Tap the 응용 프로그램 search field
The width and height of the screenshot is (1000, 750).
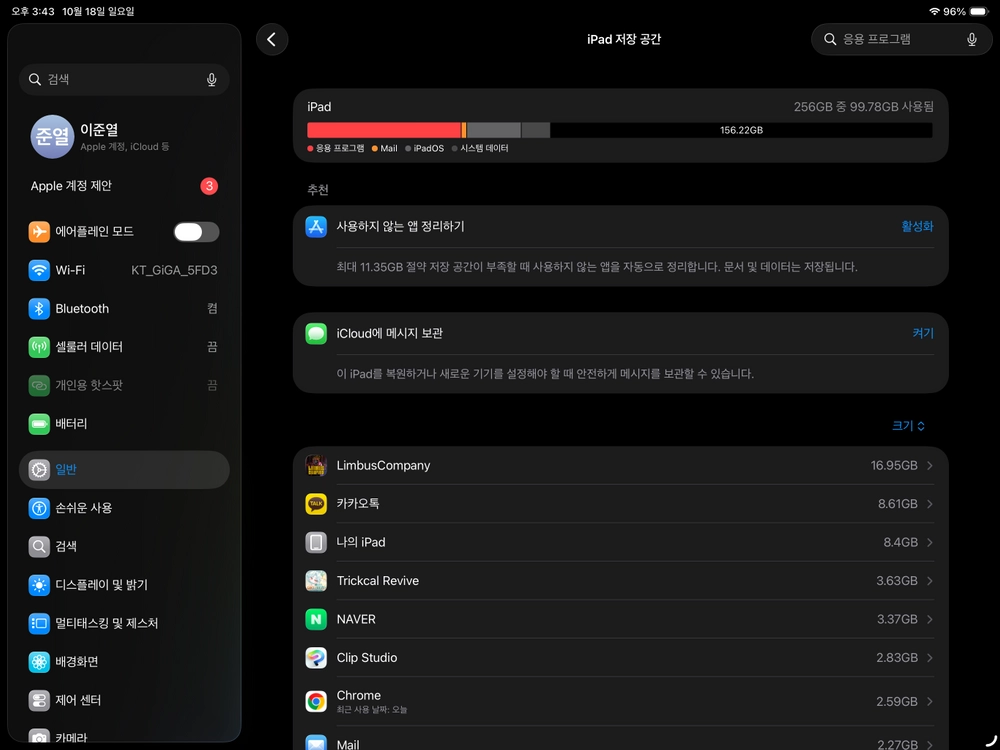click(901, 40)
